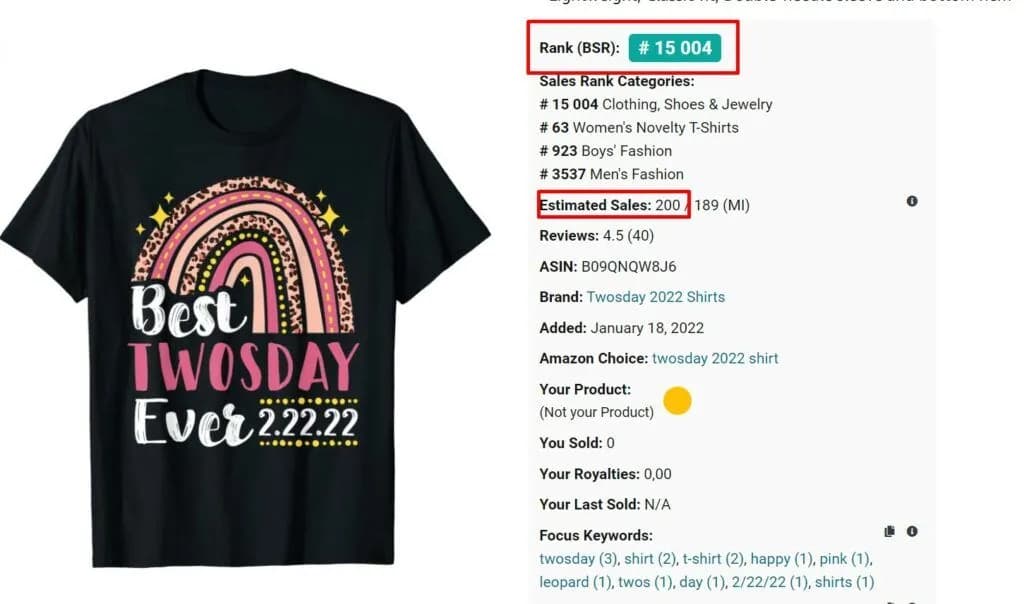Select the twosday (3) focus keyword

(x=577, y=559)
